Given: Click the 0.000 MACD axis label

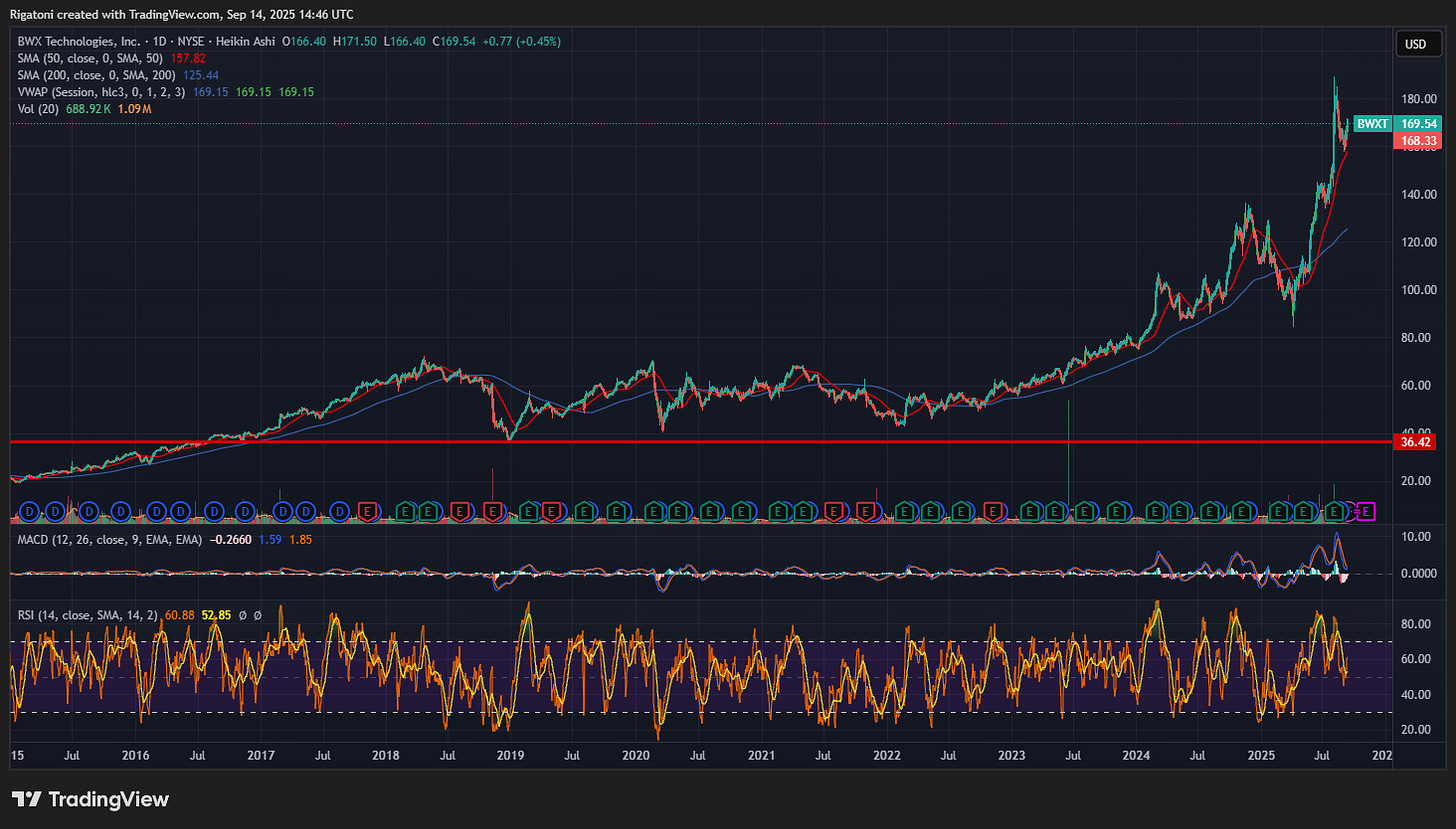Looking at the screenshot, I should [x=1418, y=574].
